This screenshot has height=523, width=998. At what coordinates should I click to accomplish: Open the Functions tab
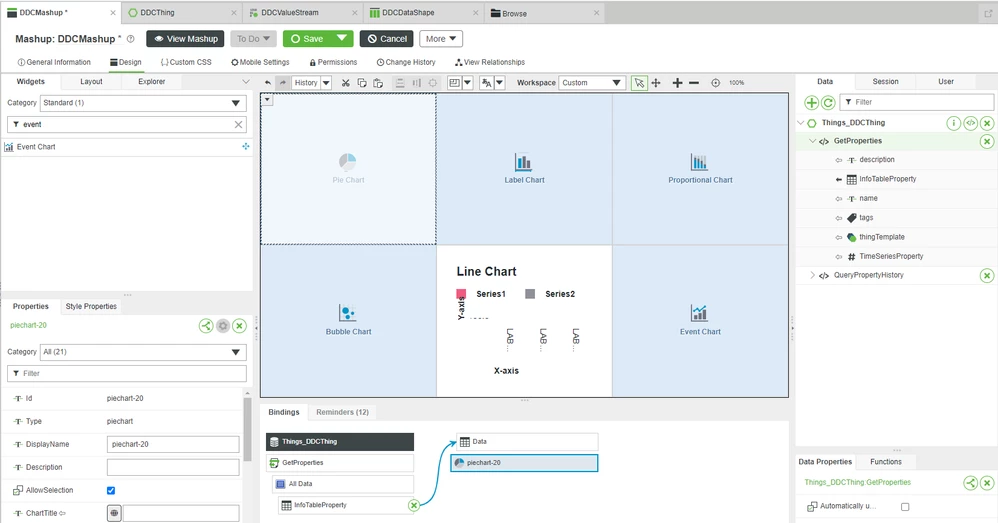coord(886,462)
